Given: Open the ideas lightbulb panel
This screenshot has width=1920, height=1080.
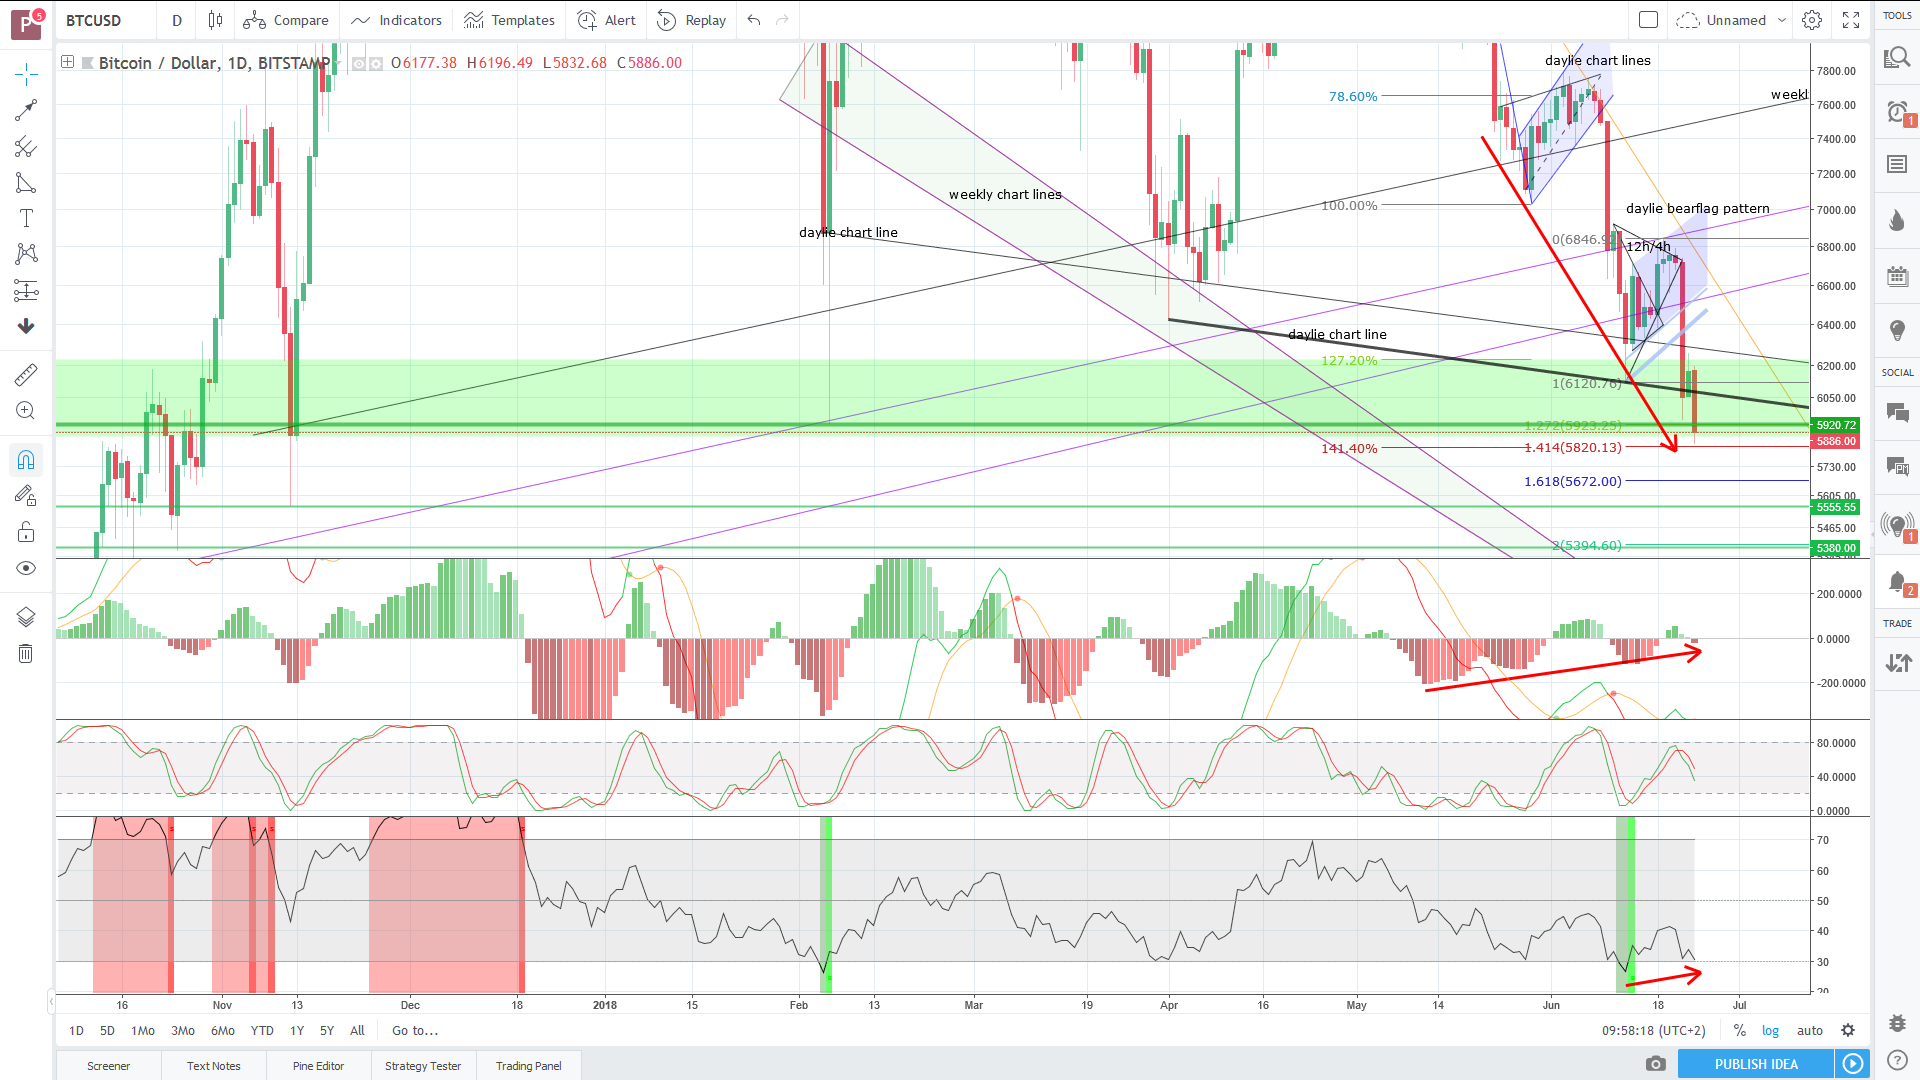Looking at the screenshot, I should click(1897, 330).
